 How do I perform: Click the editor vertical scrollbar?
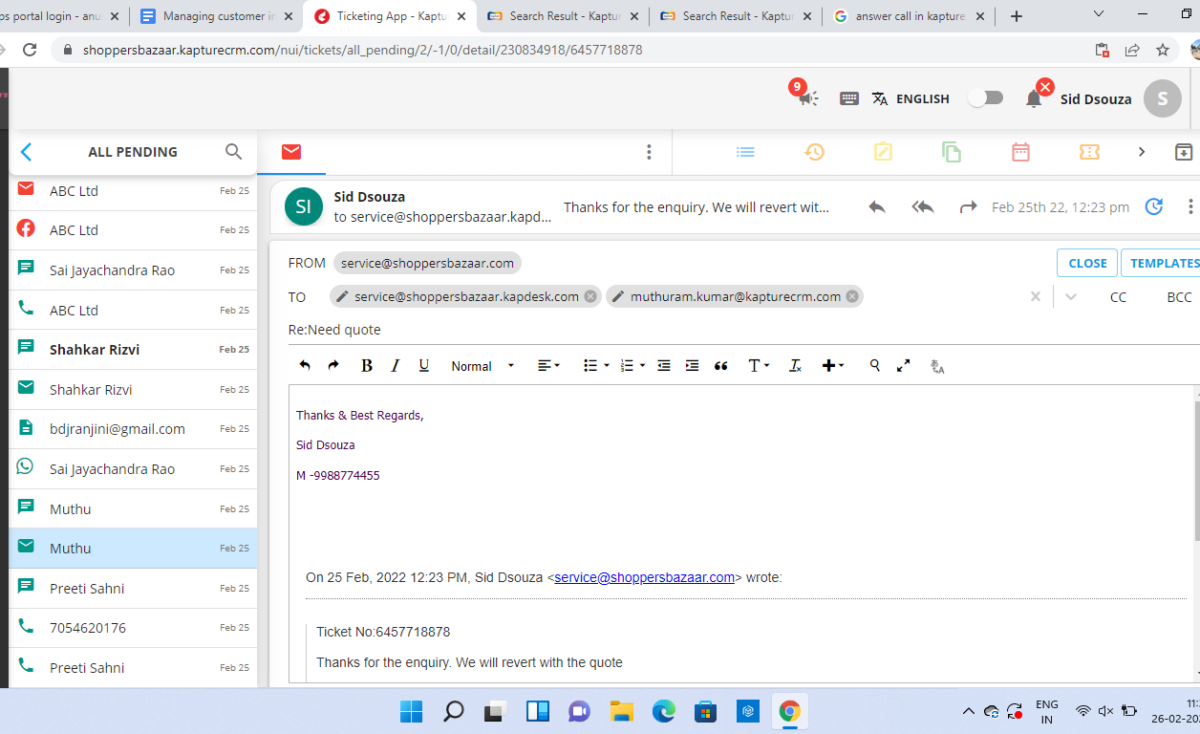[x=1196, y=470]
